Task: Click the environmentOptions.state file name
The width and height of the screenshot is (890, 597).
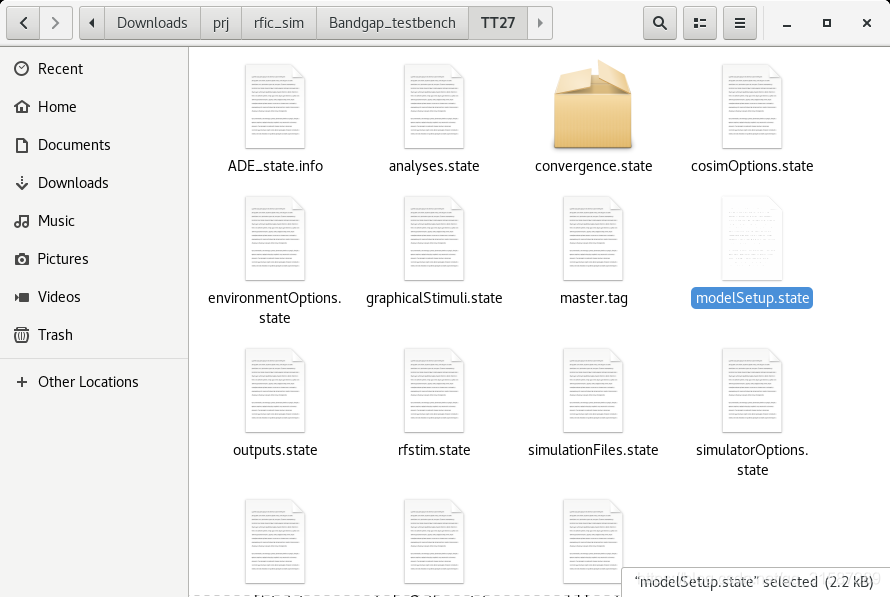Action: coord(275,308)
